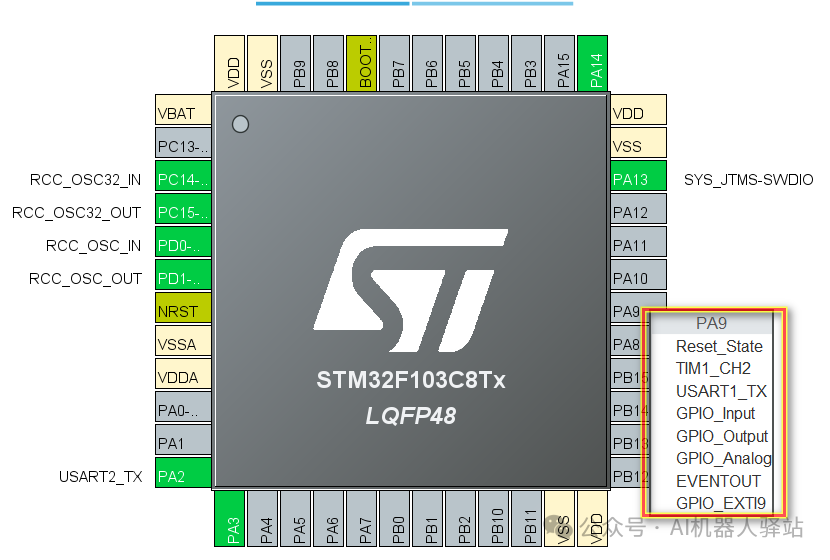Click the RCC_OSC_OUT signal label
Viewport: 830px width, 560px height.
coord(85,279)
